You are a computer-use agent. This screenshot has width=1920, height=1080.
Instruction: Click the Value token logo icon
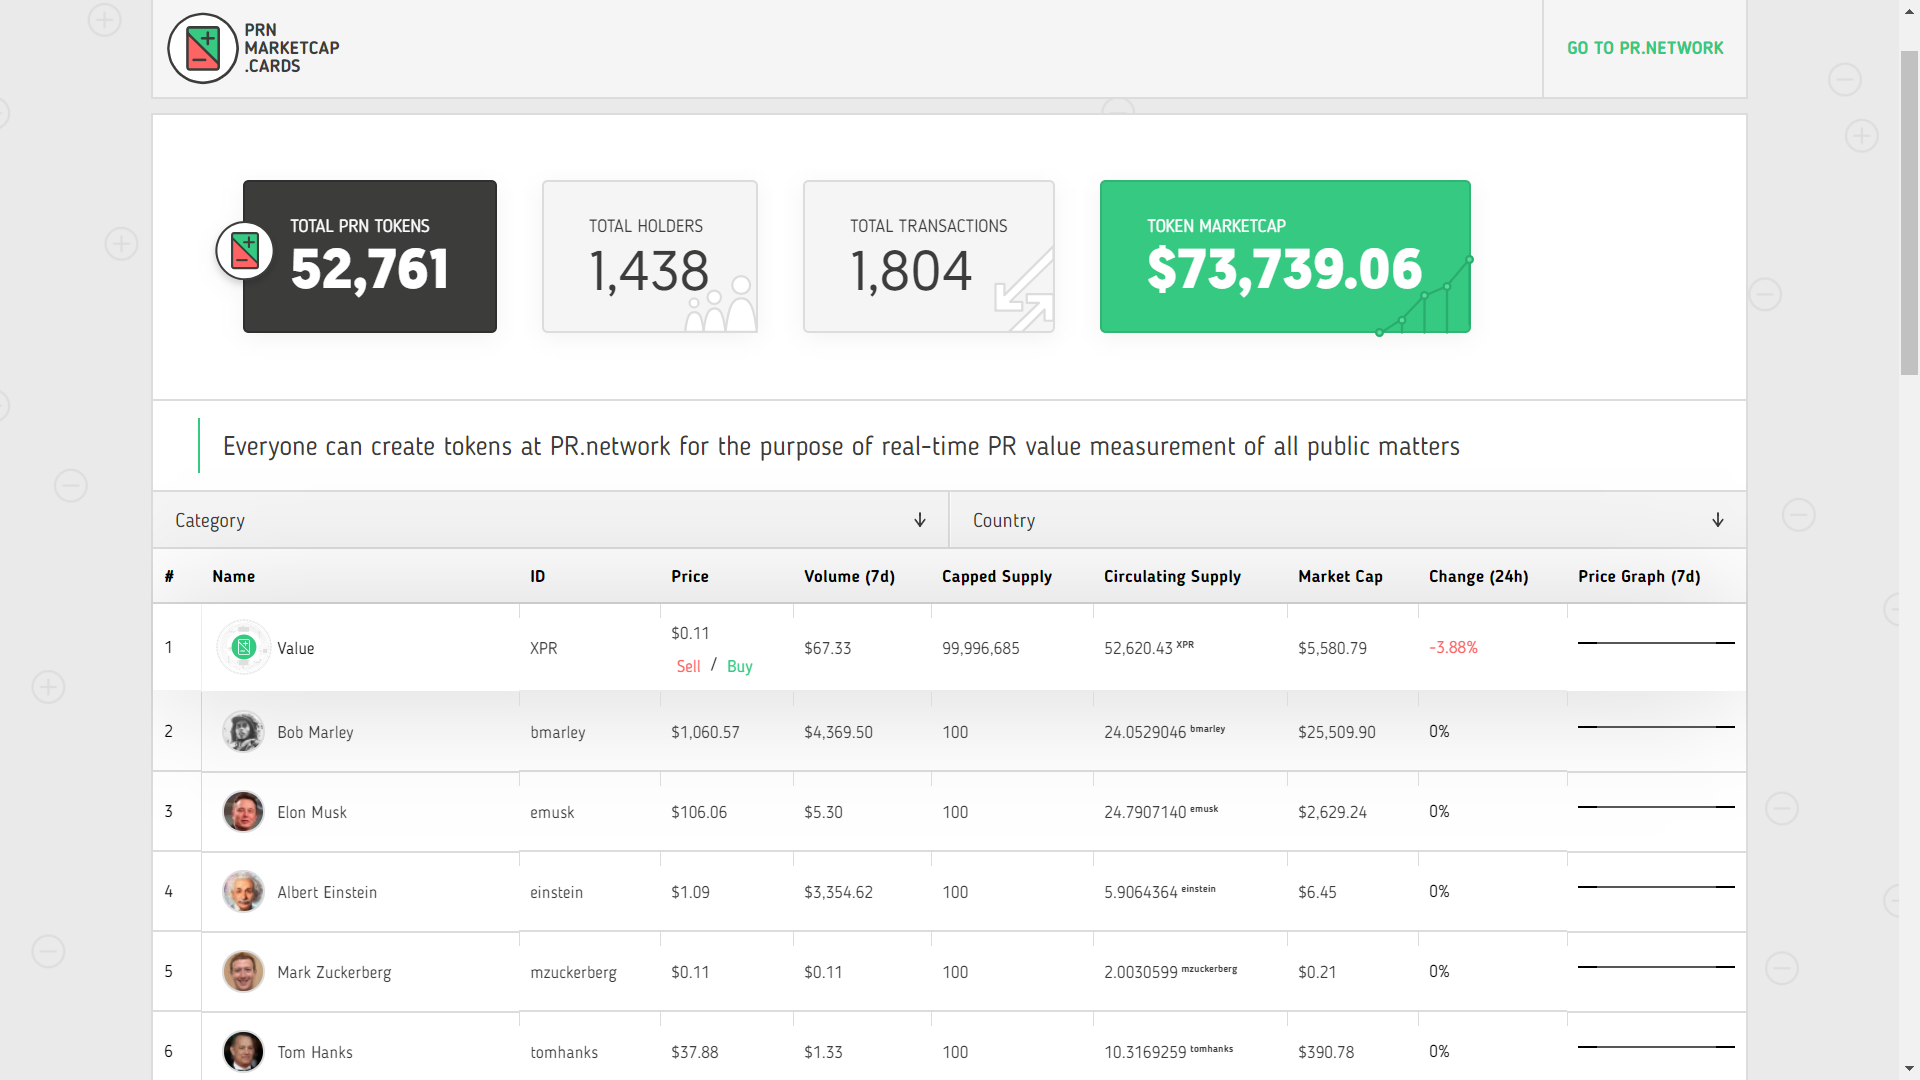pyautogui.click(x=243, y=647)
